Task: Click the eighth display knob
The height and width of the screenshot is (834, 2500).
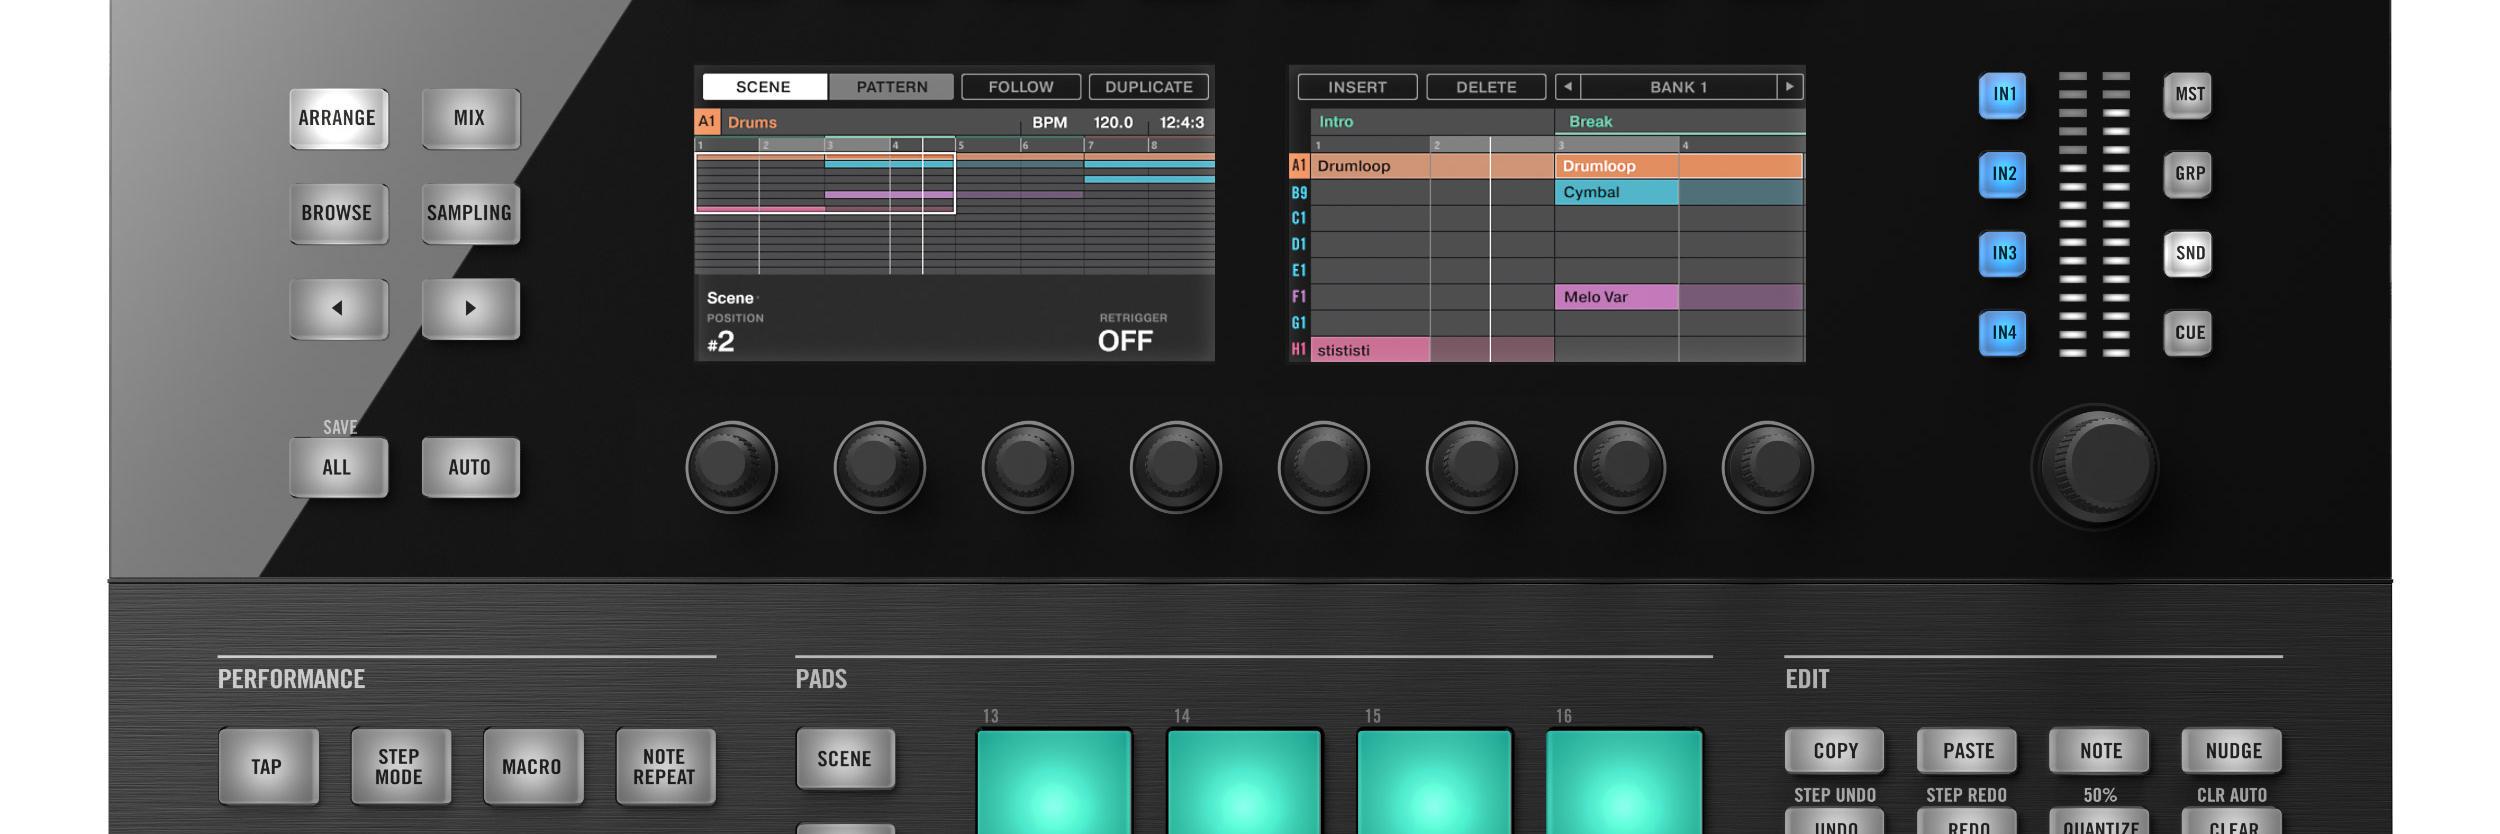Action: pyautogui.click(x=1768, y=467)
